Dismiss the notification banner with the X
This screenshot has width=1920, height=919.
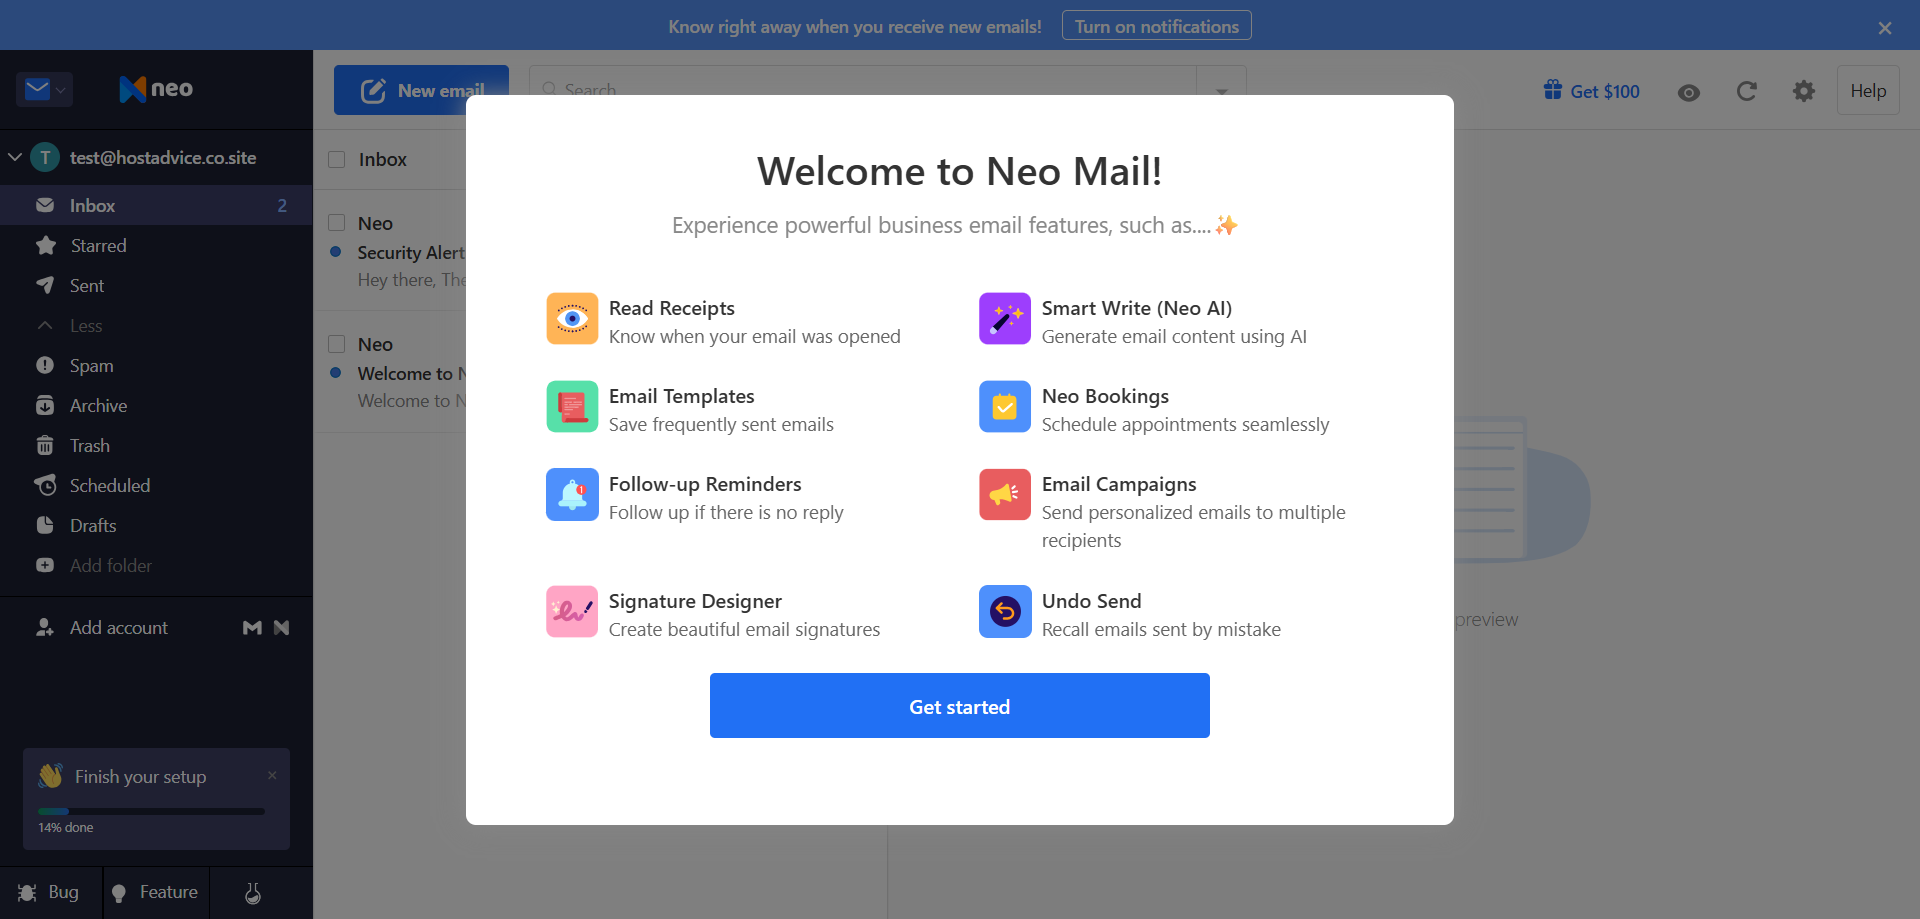click(1885, 28)
